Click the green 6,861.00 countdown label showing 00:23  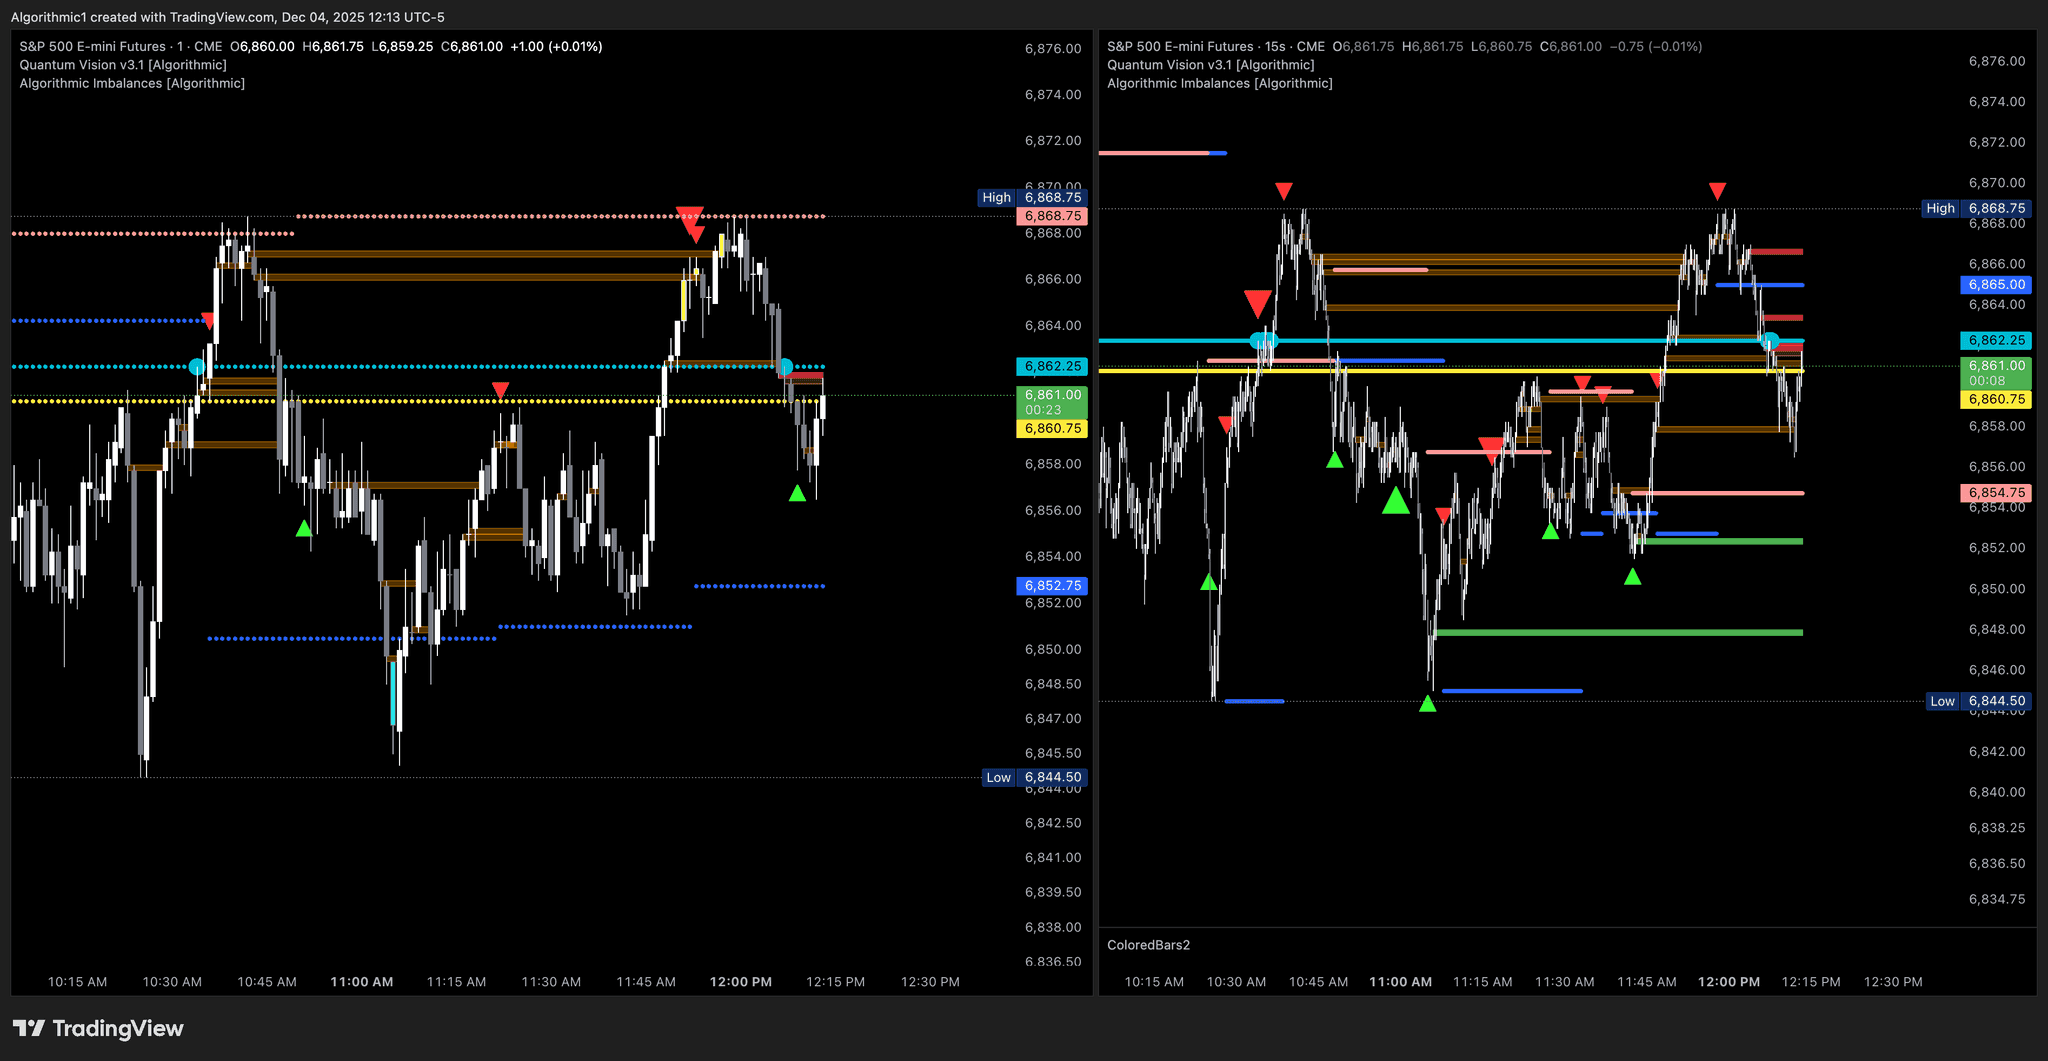[x=1052, y=402]
